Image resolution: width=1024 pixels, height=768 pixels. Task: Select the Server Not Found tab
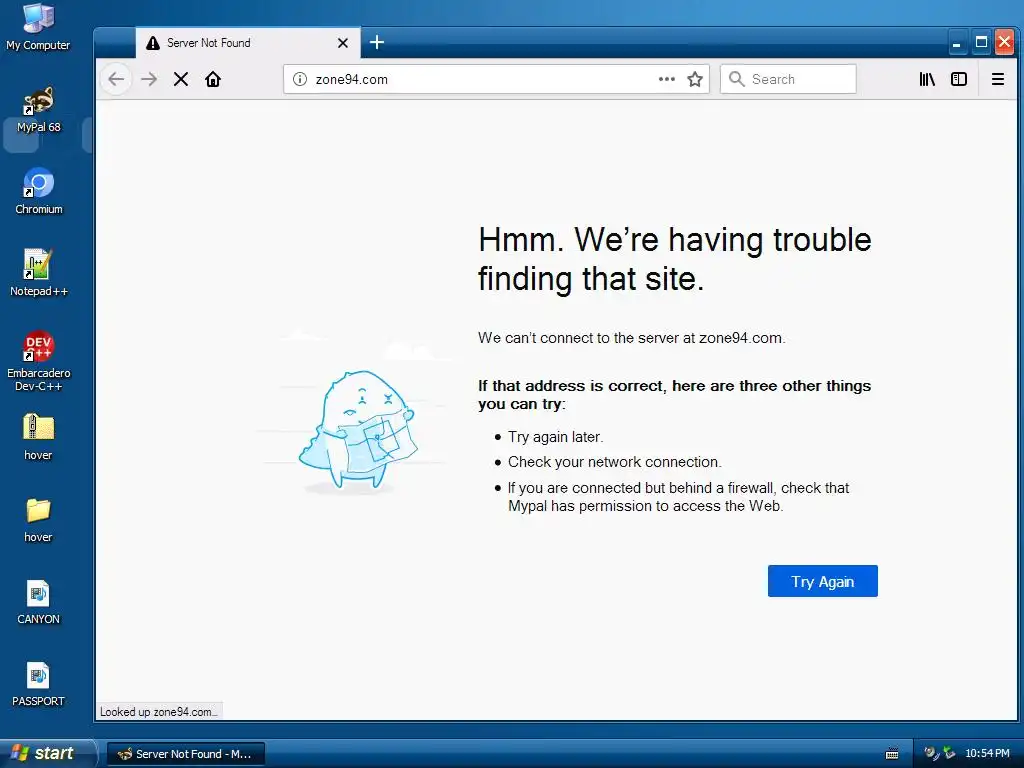click(x=248, y=43)
